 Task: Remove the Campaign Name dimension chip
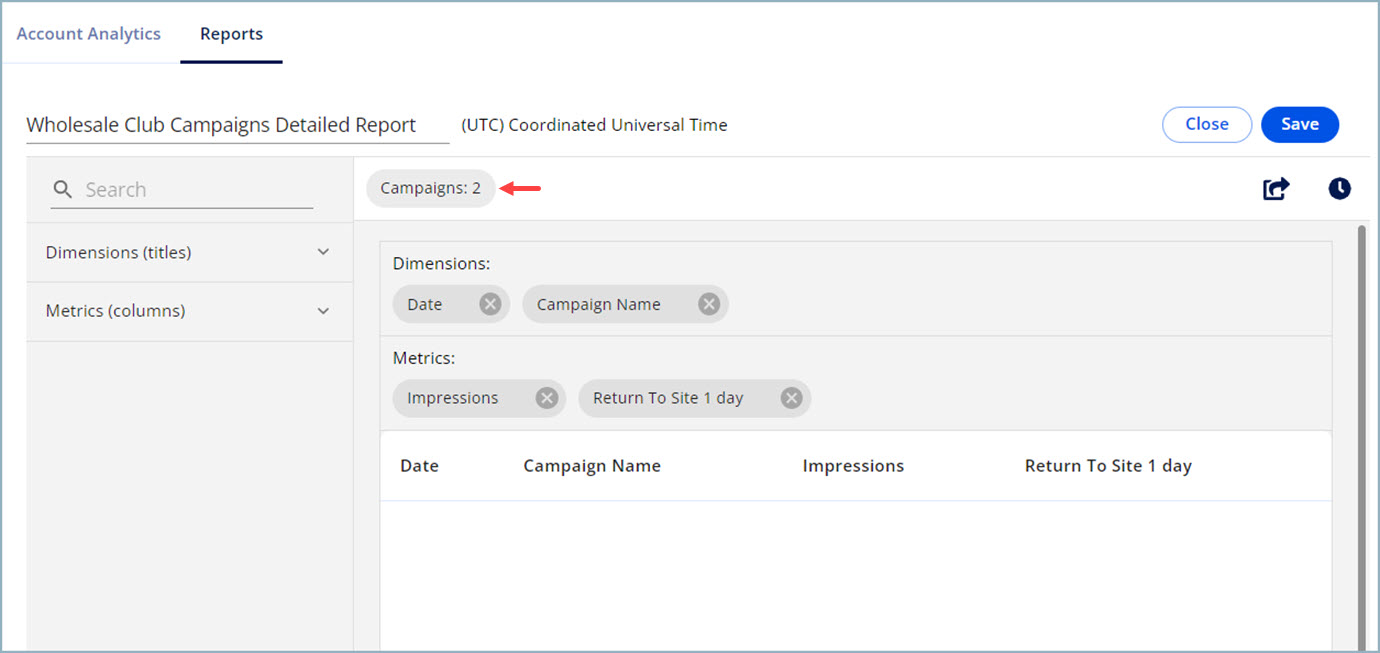(709, 305)
